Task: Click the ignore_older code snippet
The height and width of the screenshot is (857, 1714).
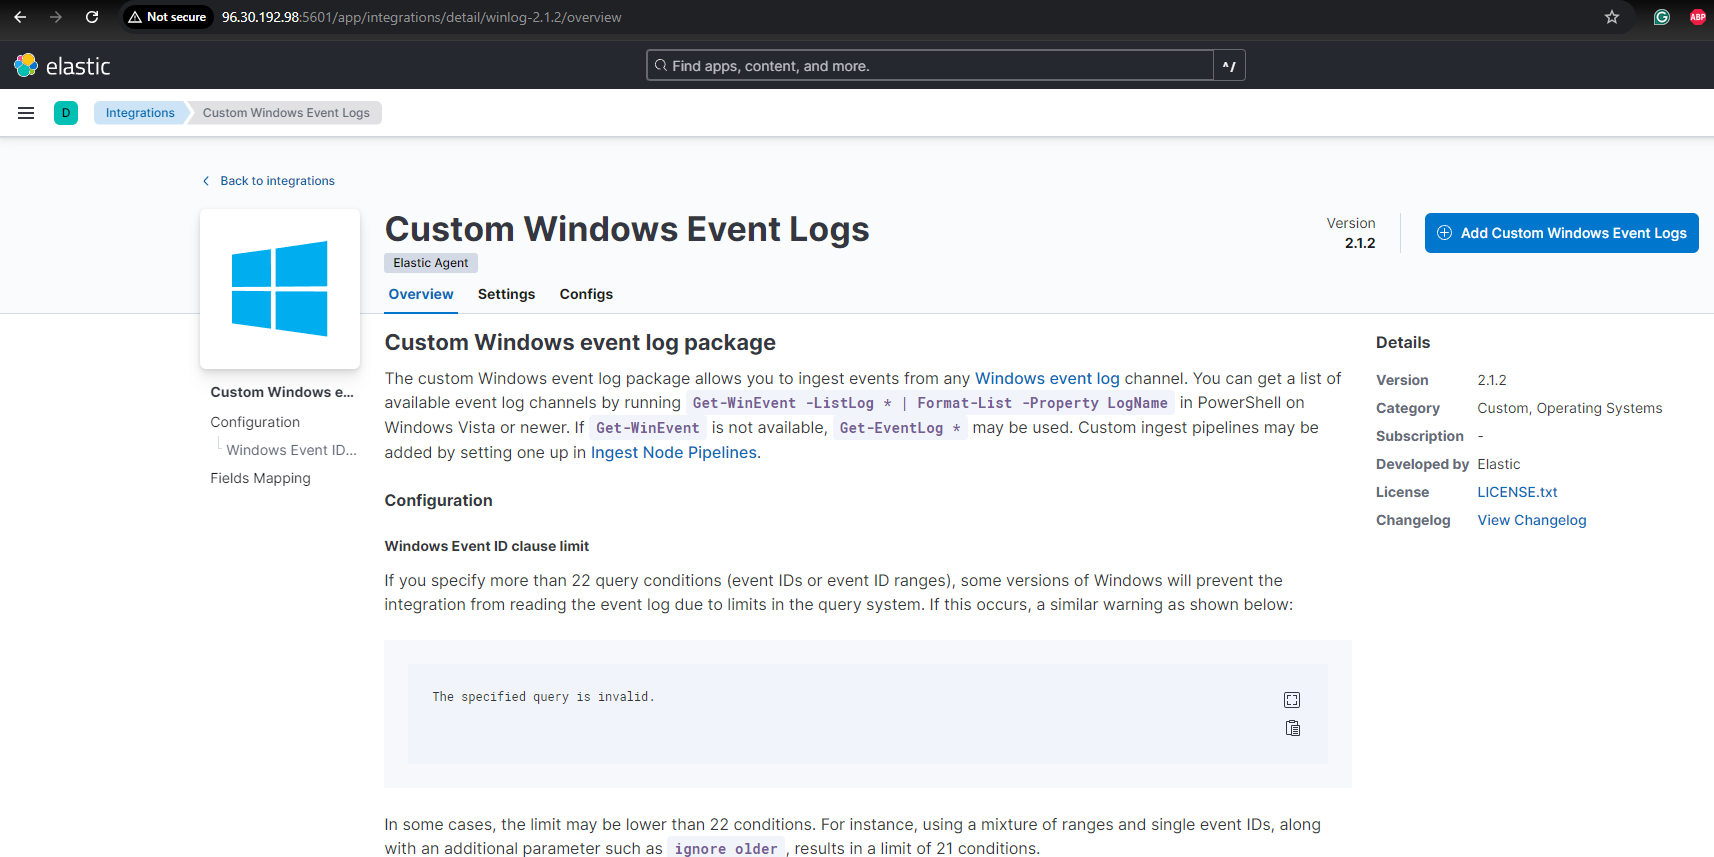Action: 726,849
